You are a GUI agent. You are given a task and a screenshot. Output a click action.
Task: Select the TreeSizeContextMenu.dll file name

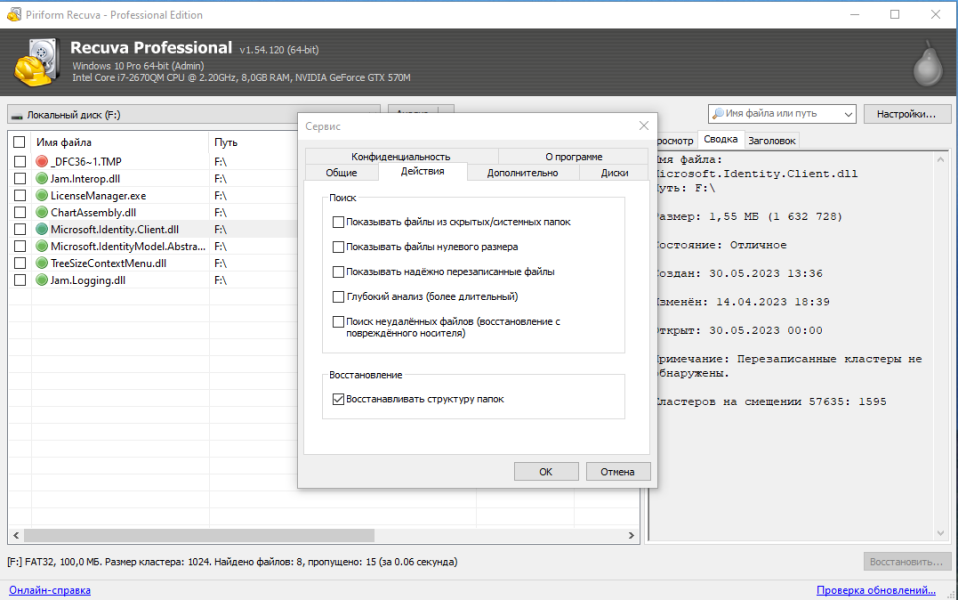click(x=109, y=263)
